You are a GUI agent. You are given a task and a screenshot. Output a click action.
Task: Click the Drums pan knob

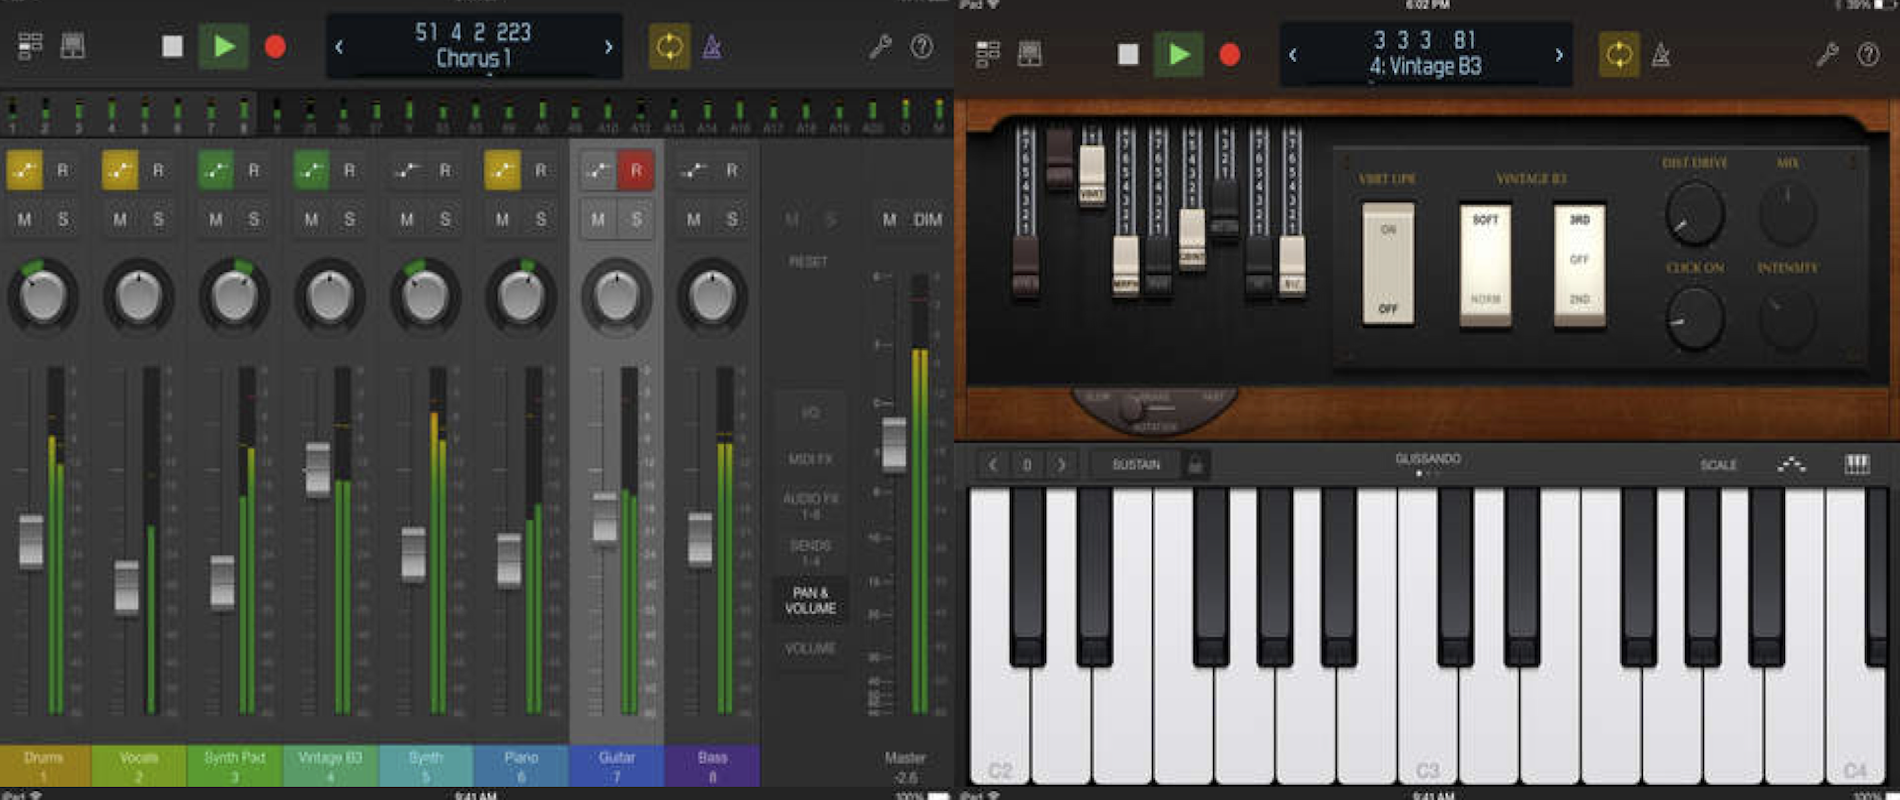coord(42,296)
